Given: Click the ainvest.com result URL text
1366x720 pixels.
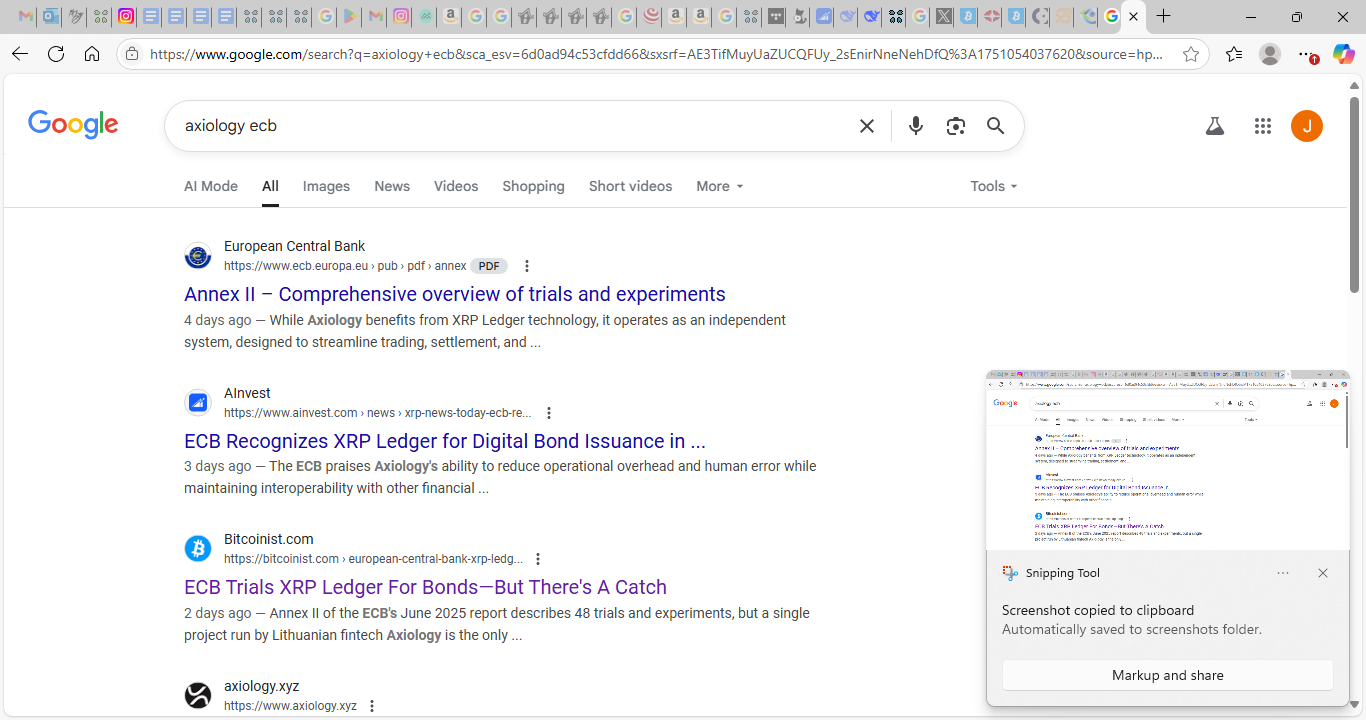Looking at the screenshot, I should pyautogui.click(x=377, y=413).
